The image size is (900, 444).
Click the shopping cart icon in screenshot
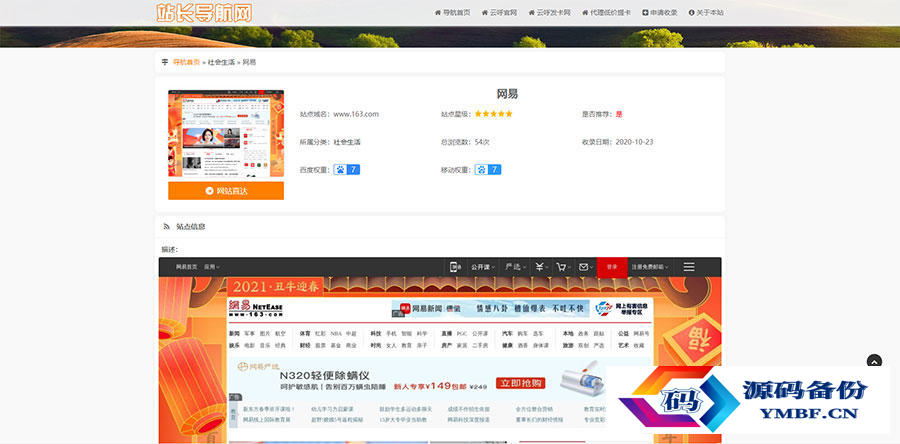(562, 267)
